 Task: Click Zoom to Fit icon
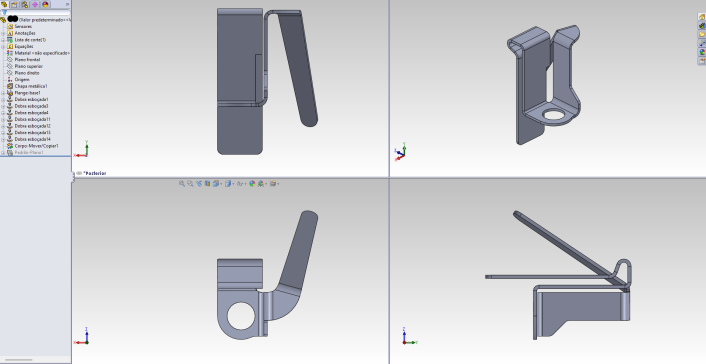[182, 184]
